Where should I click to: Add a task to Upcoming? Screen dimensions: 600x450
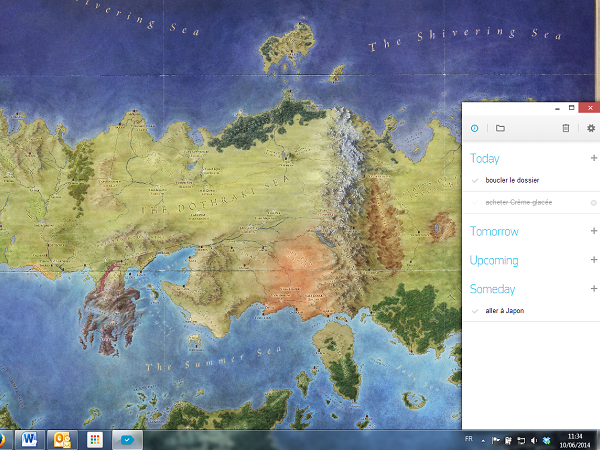(x=594, y=260)
